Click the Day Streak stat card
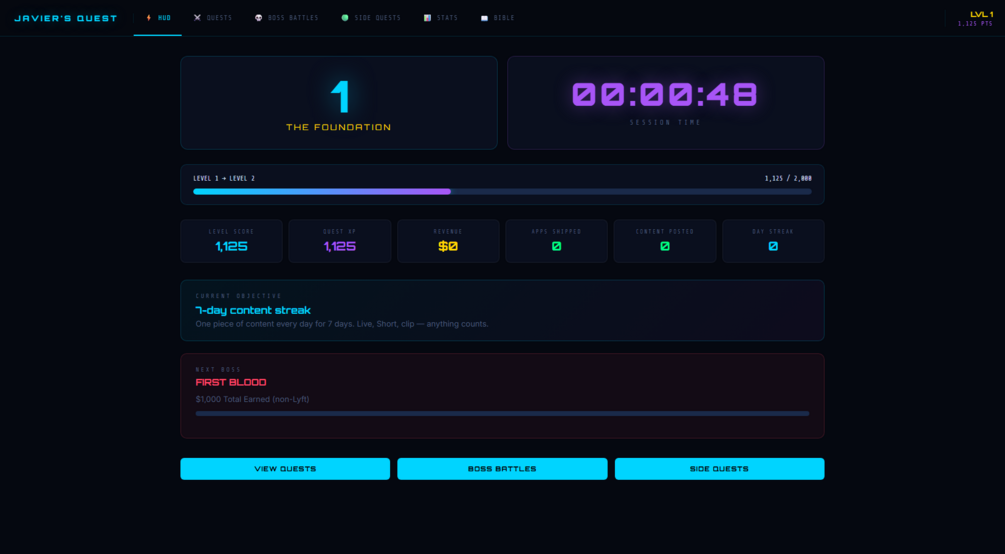The image size is (1005, 554). (773, 241)
